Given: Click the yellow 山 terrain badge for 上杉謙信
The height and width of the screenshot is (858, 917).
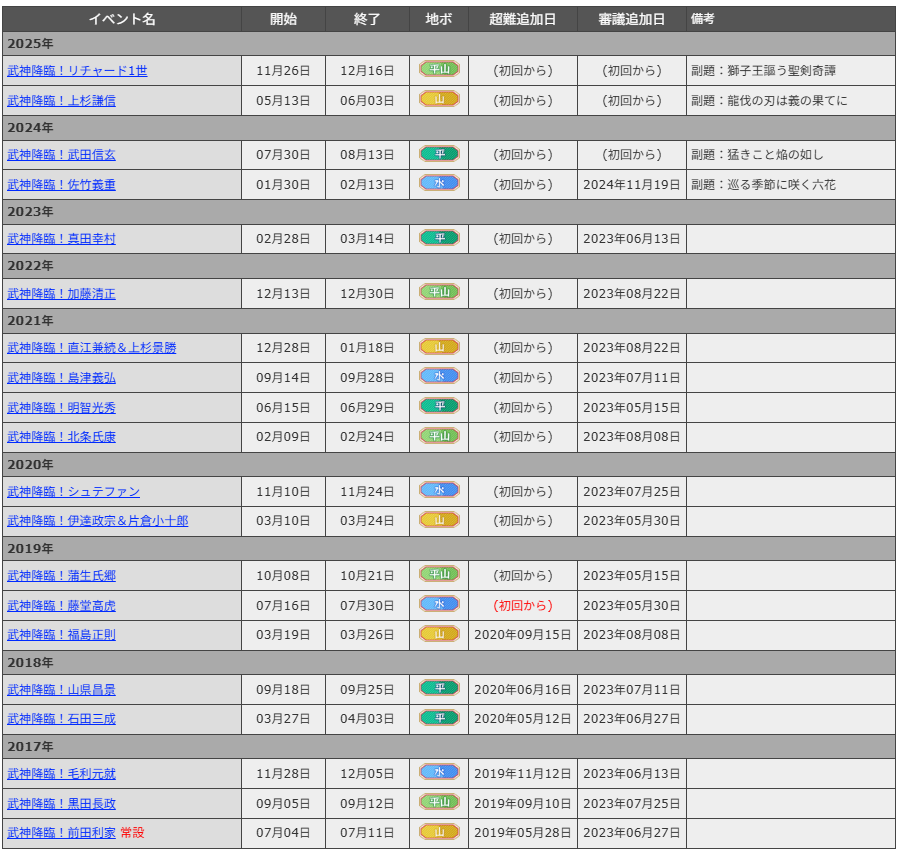Looking at the screenshot, I should point(439,100).
